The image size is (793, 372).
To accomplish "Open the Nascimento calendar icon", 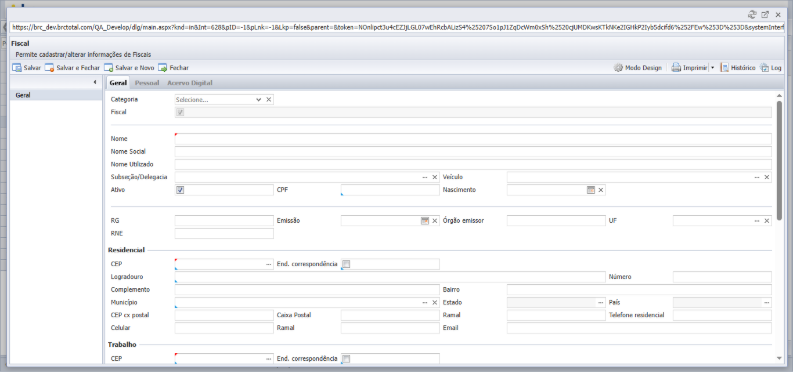I will coord(591,190).
